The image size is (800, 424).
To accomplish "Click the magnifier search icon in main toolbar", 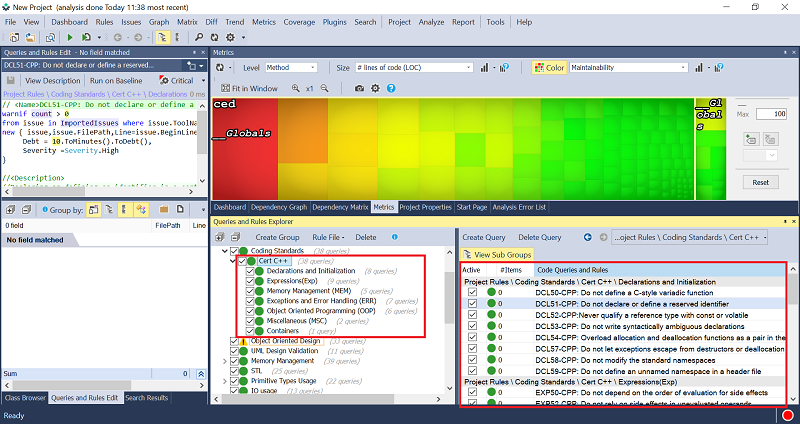I will [199, 37].
